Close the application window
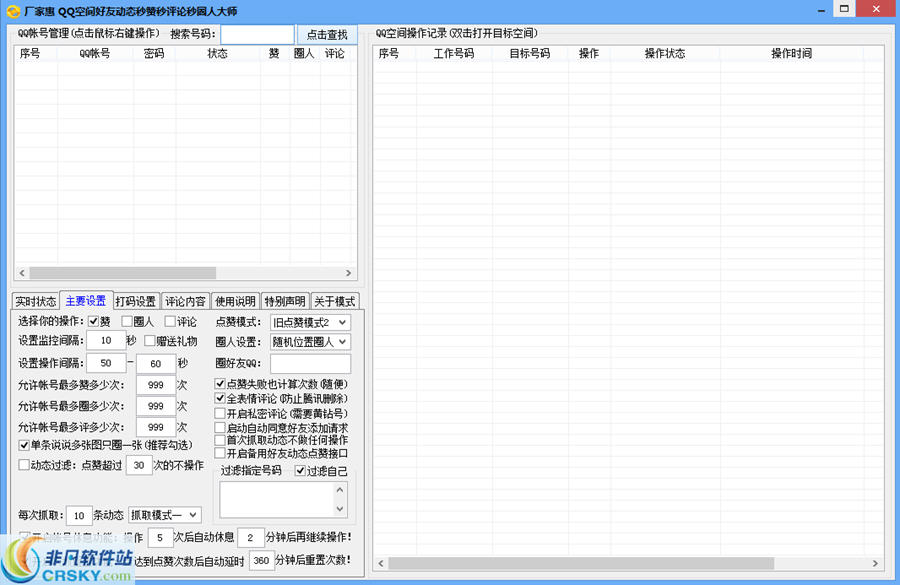Screen dimensions: 900x585 click(x=876, y=9)
